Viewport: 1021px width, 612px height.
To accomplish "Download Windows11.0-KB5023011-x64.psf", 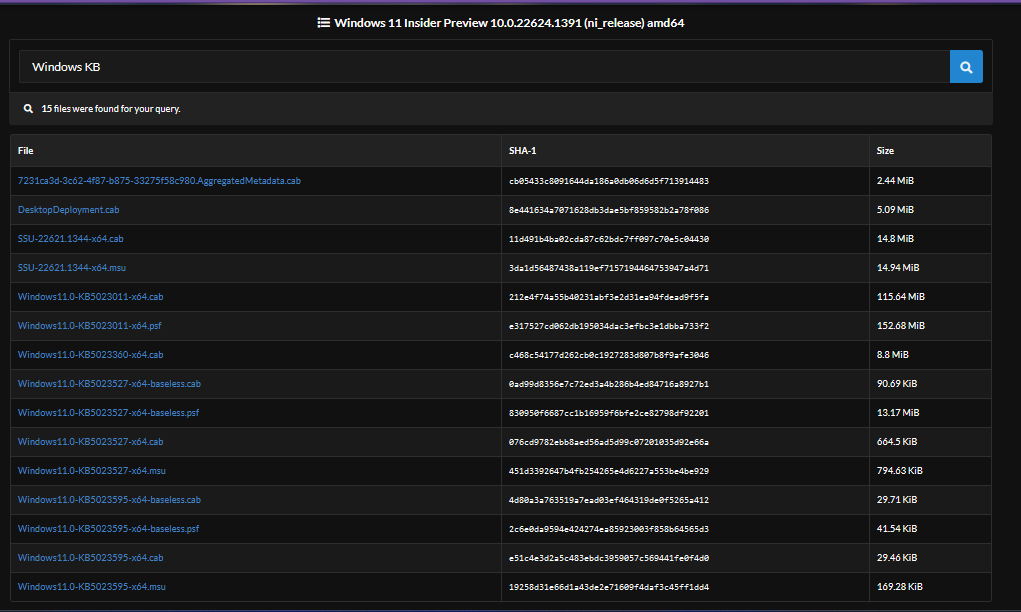I will (x=89, y=326).
